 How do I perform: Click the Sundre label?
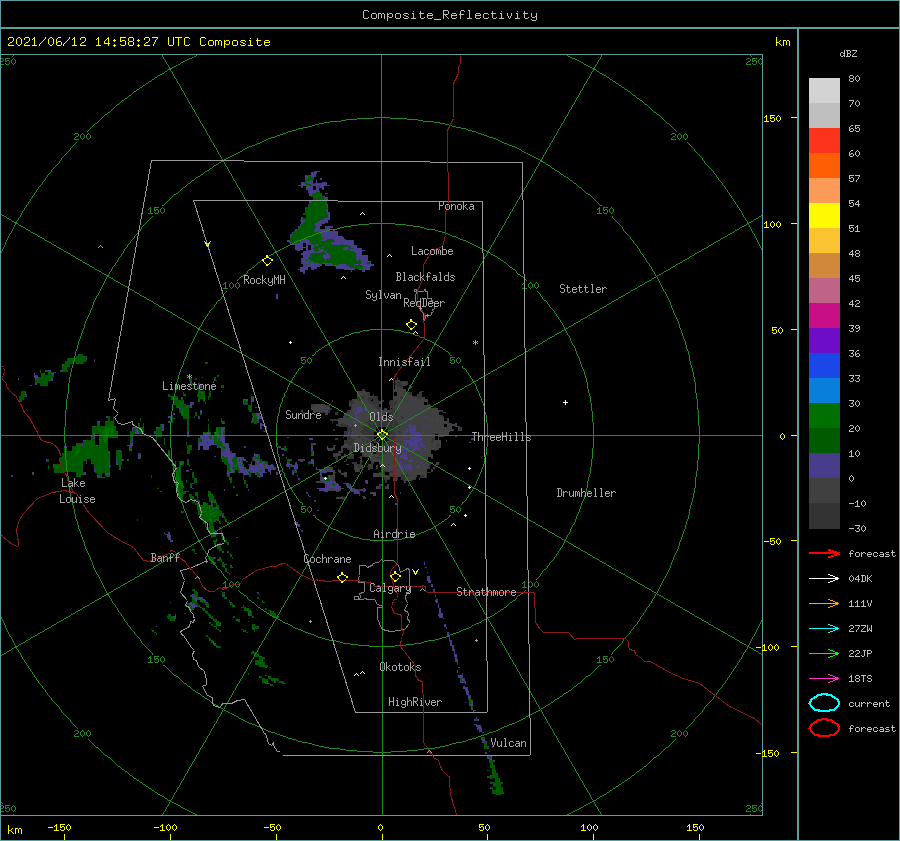pyautogui.click(x=303, y=414)
